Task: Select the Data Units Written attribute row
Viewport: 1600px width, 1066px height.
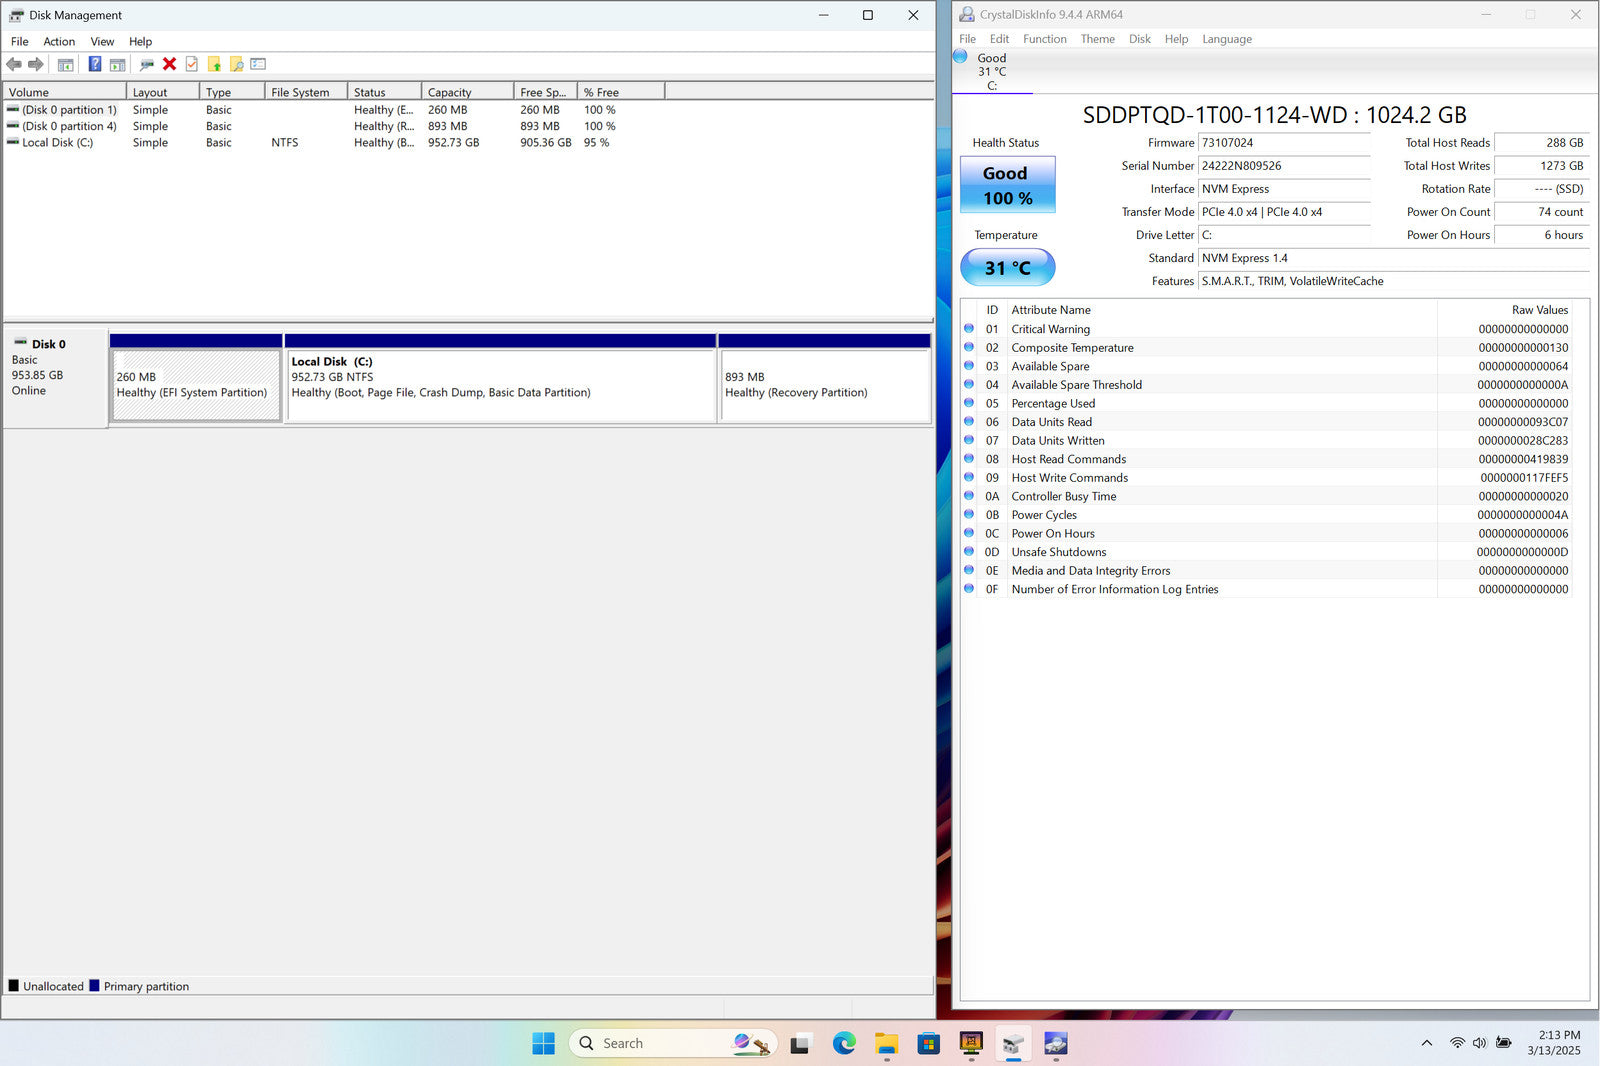Action: 1266,440
